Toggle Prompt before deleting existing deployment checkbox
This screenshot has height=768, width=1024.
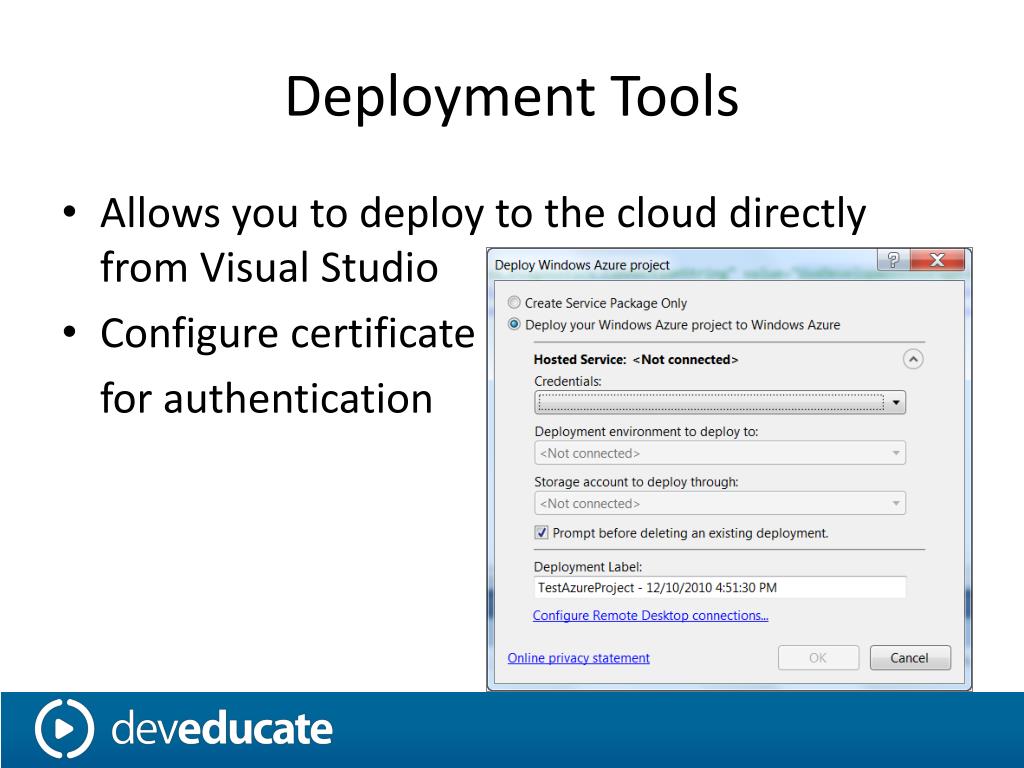[542, 533]
